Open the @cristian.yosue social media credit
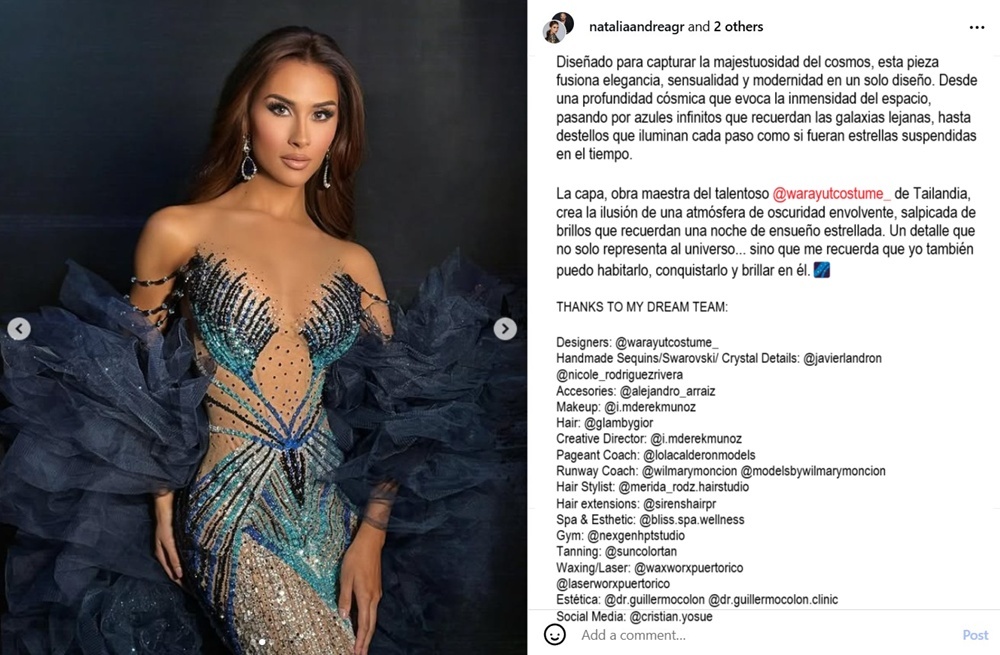 (x=671, y=617)
